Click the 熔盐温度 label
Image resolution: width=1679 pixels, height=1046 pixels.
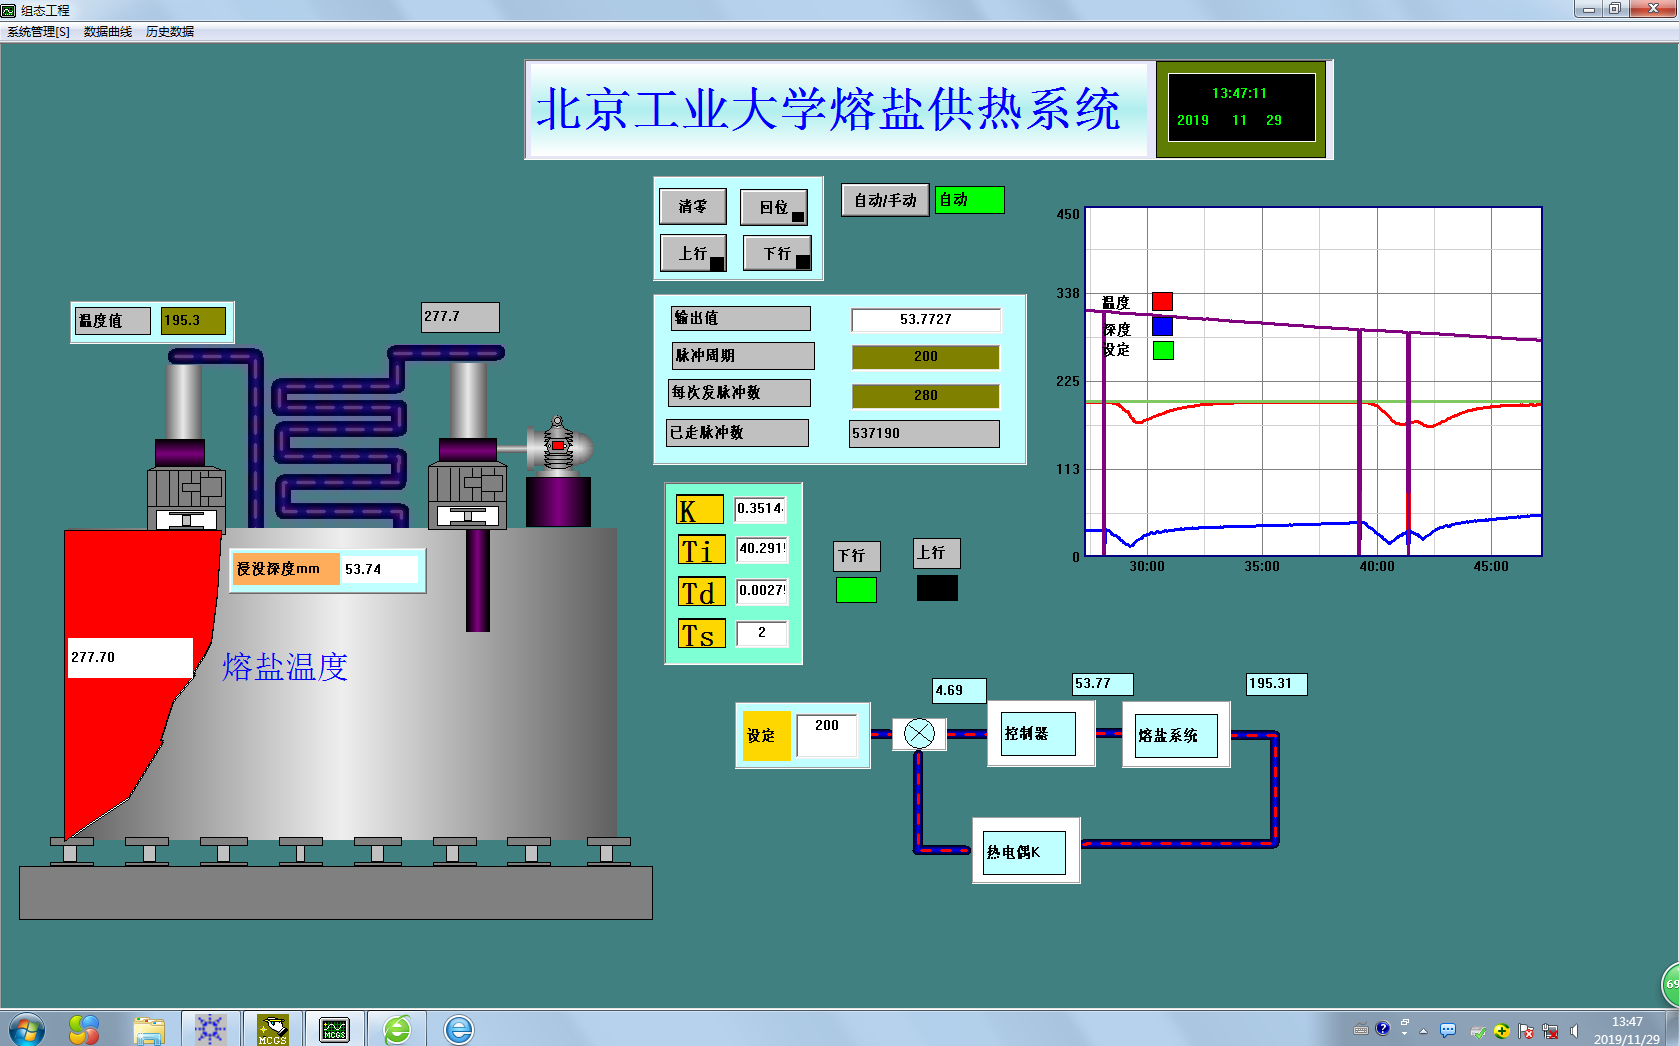coord(285,667)
